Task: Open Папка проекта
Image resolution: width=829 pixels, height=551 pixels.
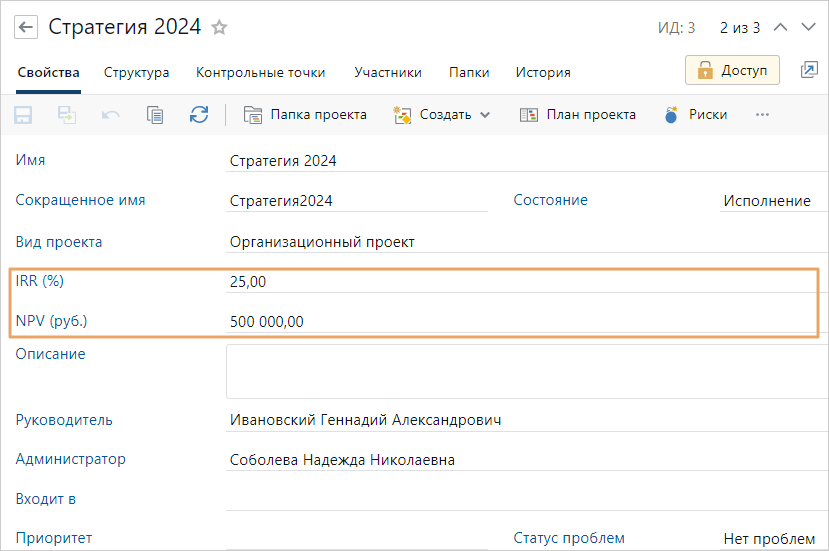Action: point(306,115)
